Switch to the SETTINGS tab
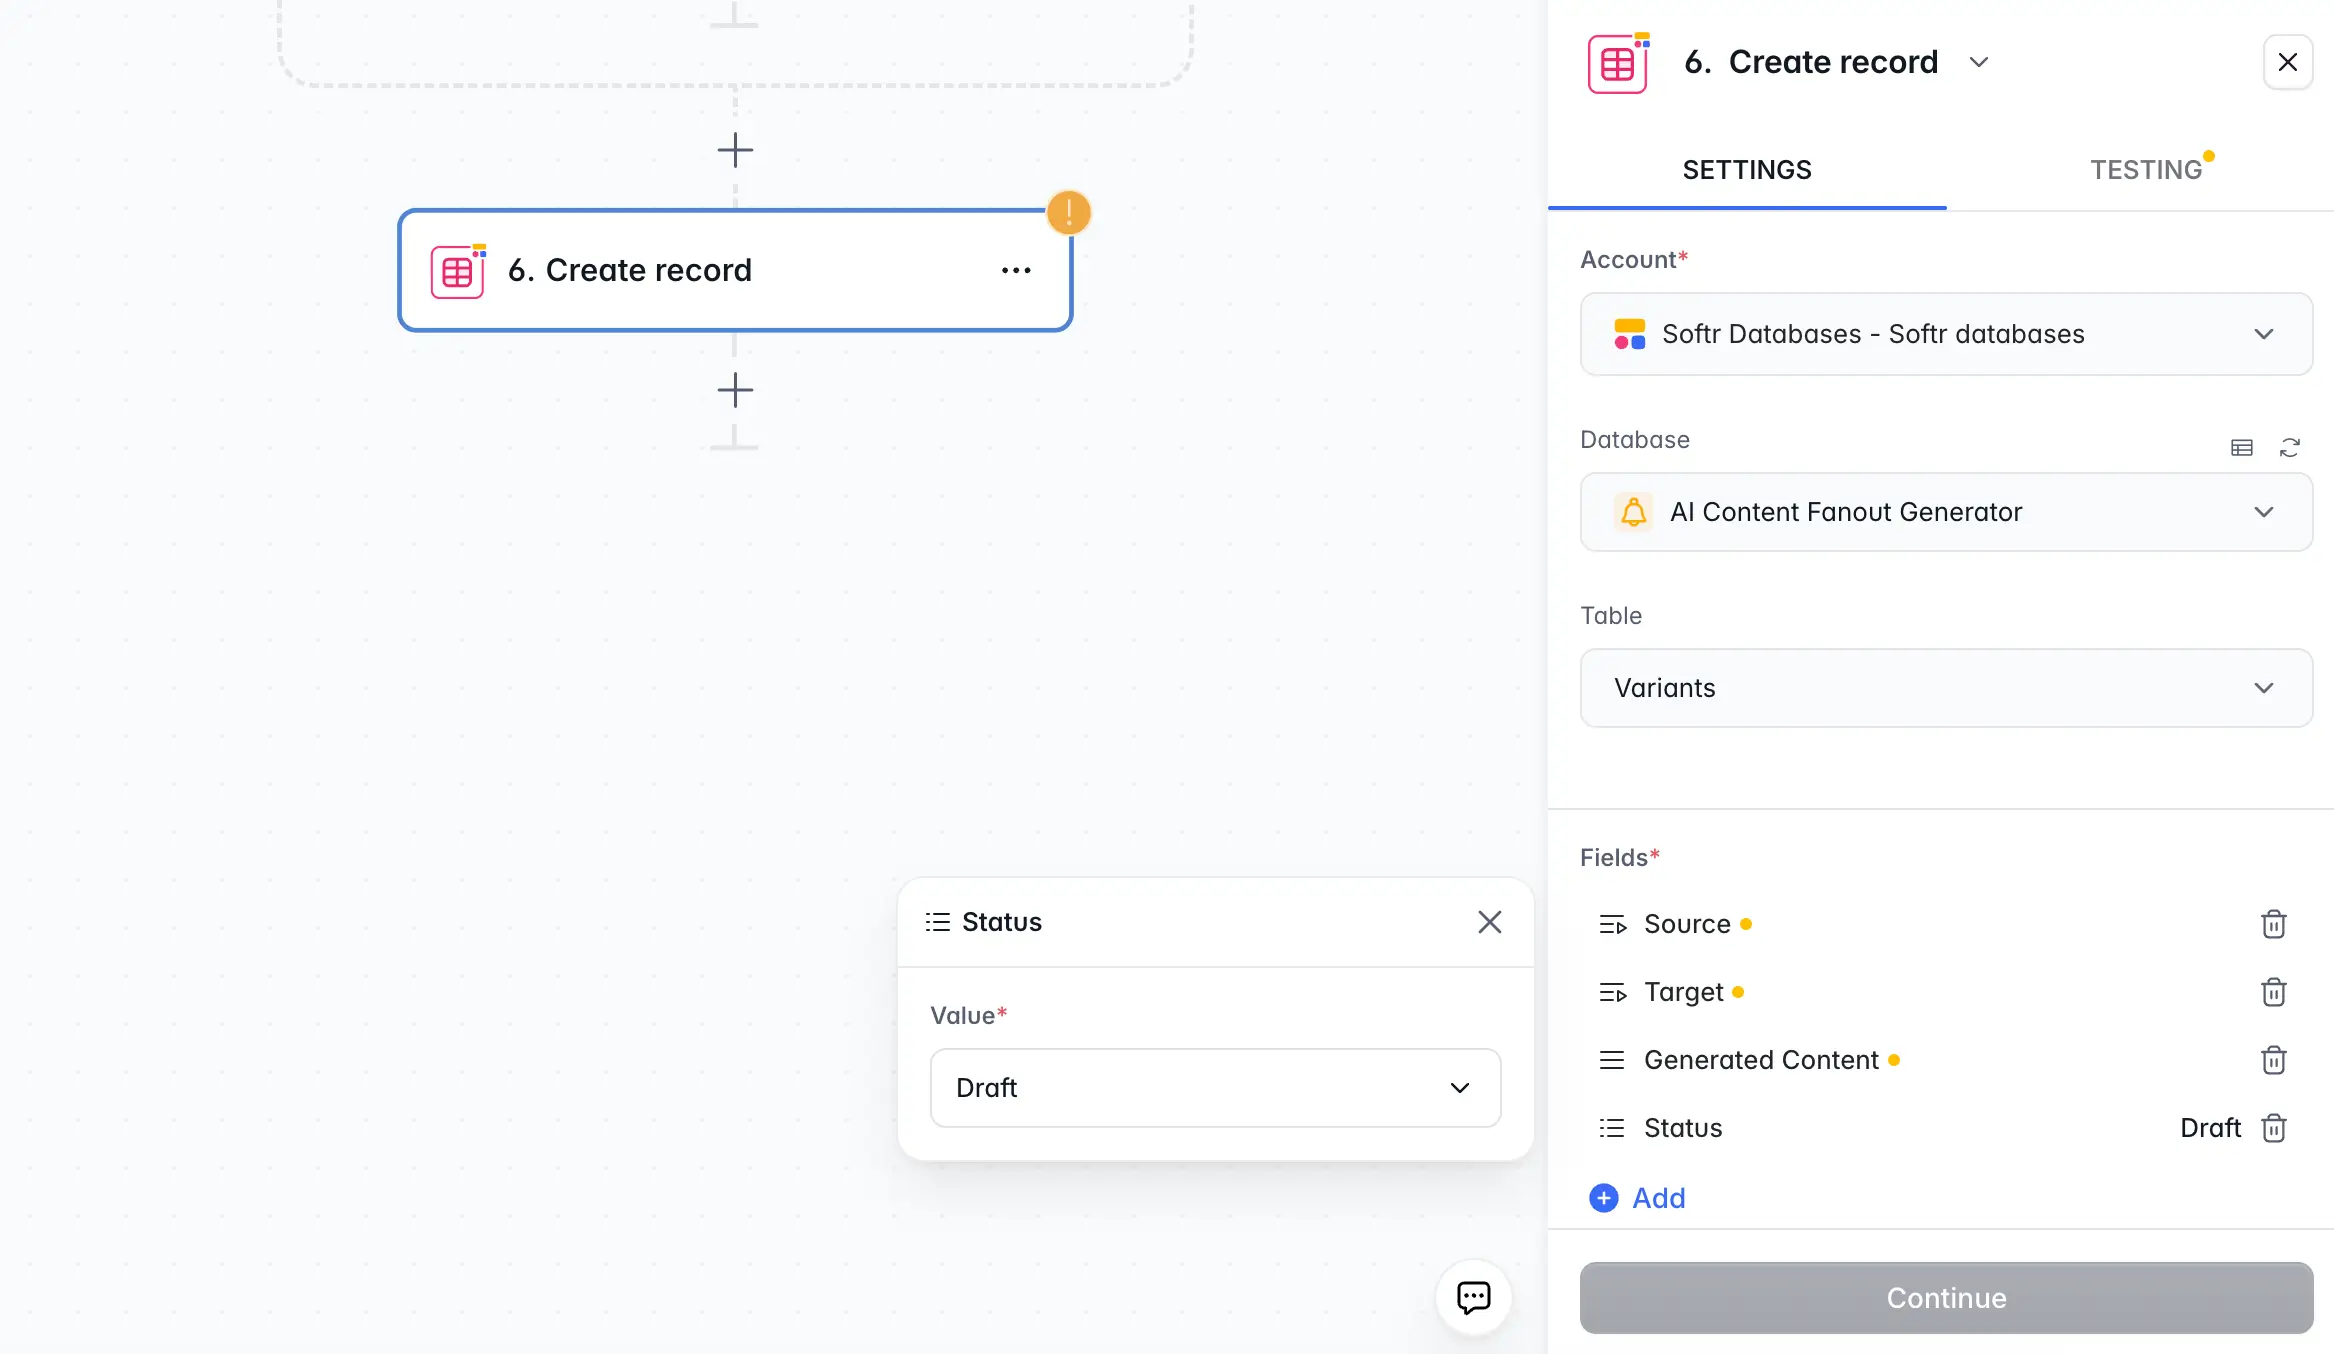2334x1354 pixels. 1747,170
